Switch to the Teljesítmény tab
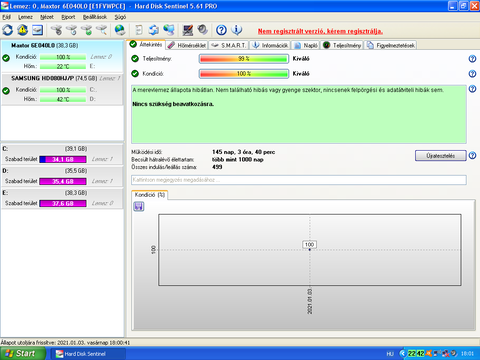This screenshot has height=360, width=480. (x=342, y=45)
